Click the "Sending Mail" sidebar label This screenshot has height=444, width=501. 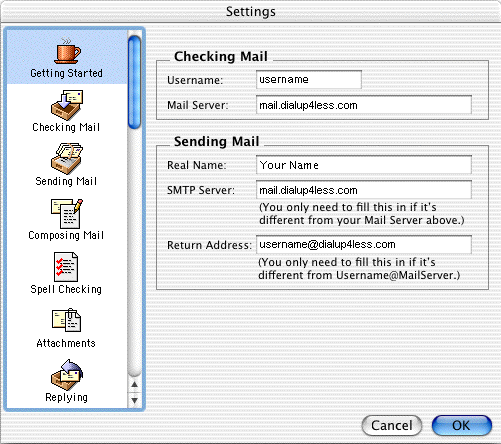[66, 181]
